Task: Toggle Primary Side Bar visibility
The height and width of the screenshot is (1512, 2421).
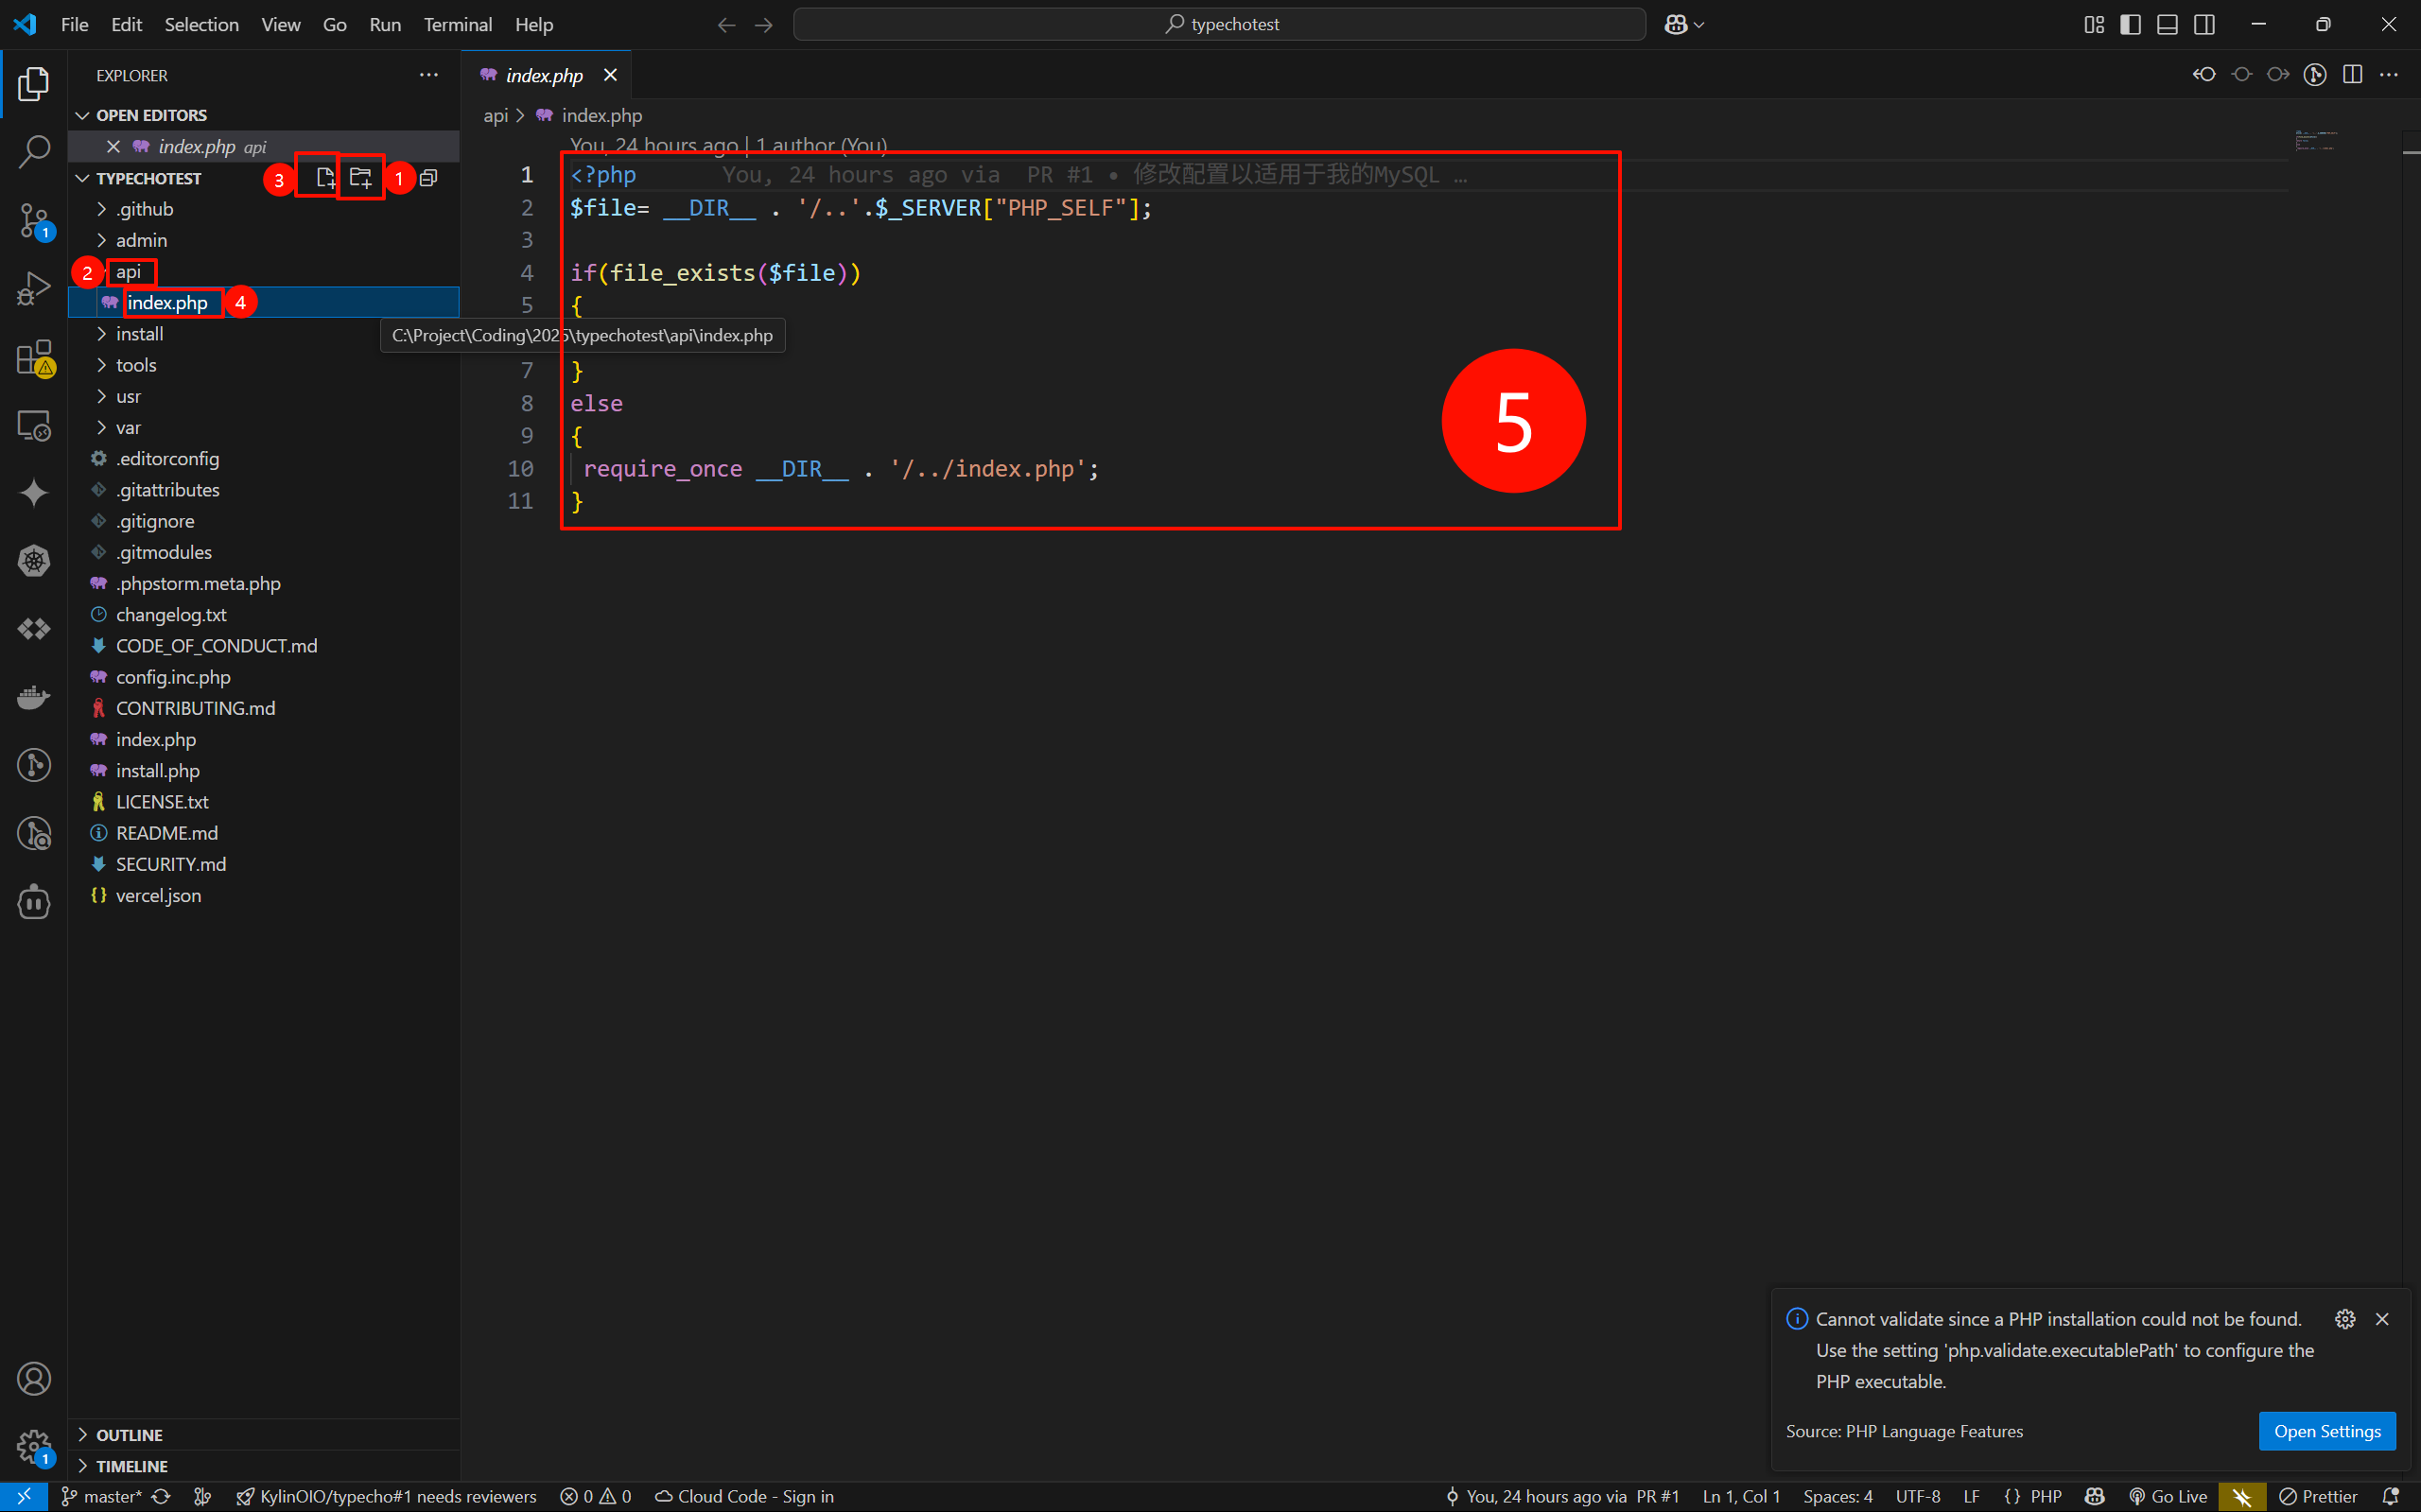Action: point(2130,25)
